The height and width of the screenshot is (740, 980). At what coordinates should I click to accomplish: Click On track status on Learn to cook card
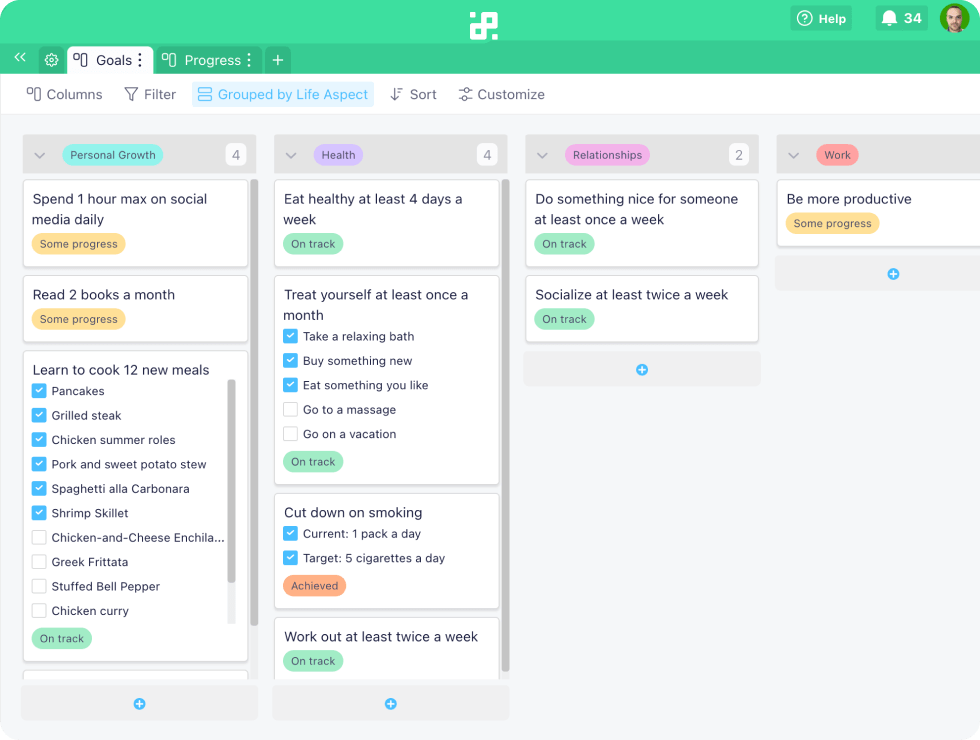point(62,638)
